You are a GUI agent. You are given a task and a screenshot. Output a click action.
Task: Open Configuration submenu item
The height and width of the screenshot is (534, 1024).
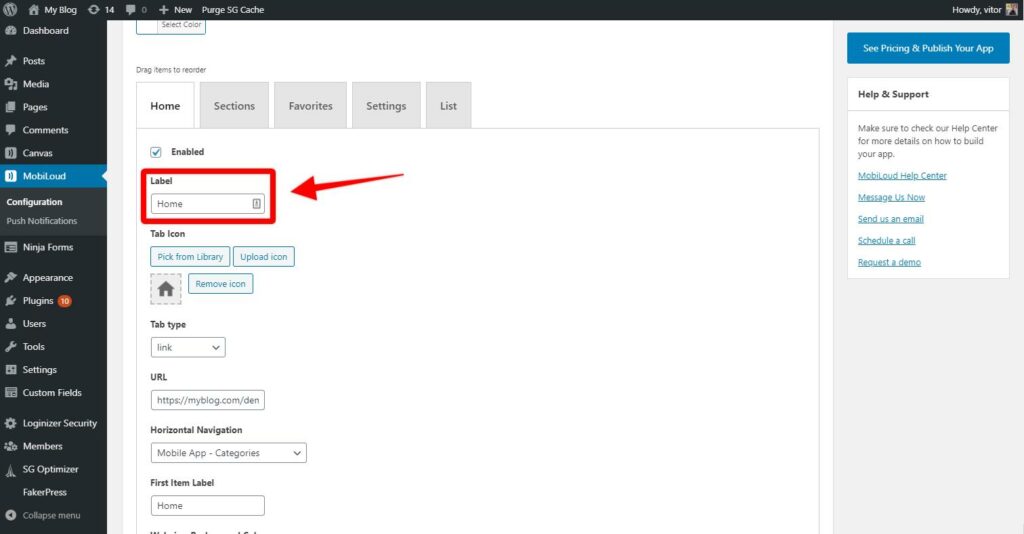[x=35, y=202]
